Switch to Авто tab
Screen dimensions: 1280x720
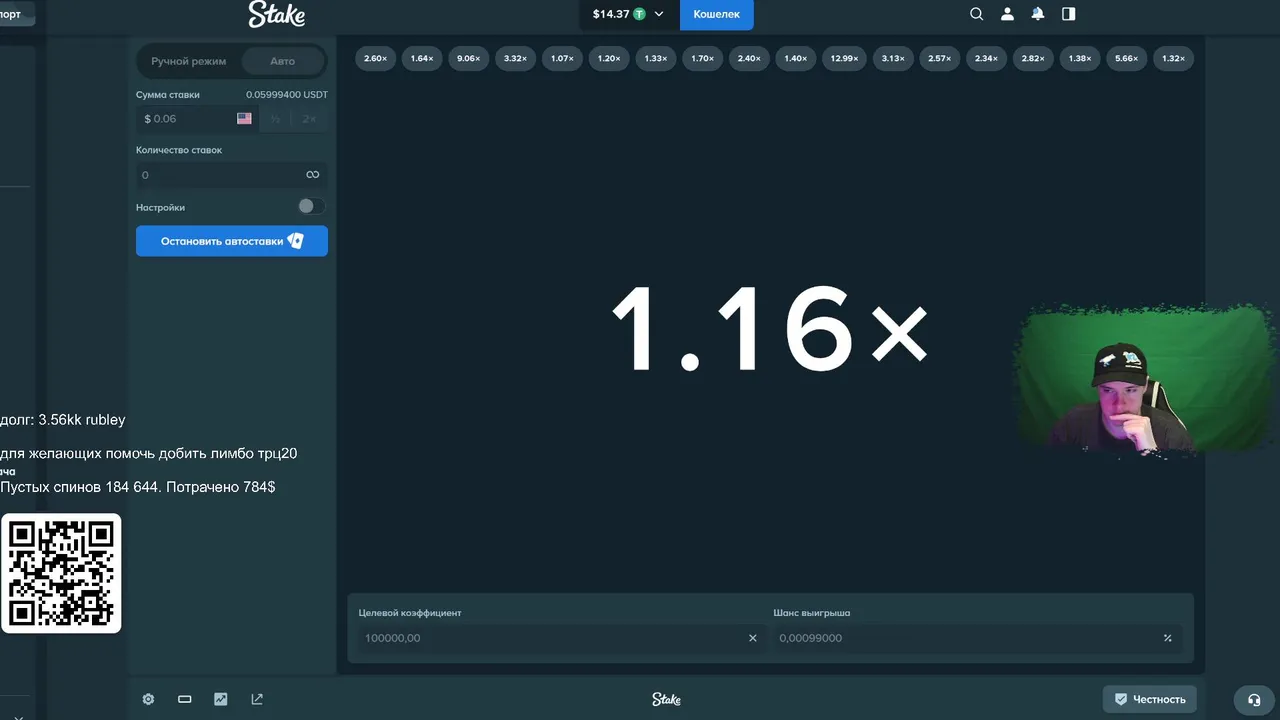(x=282, y=61)
